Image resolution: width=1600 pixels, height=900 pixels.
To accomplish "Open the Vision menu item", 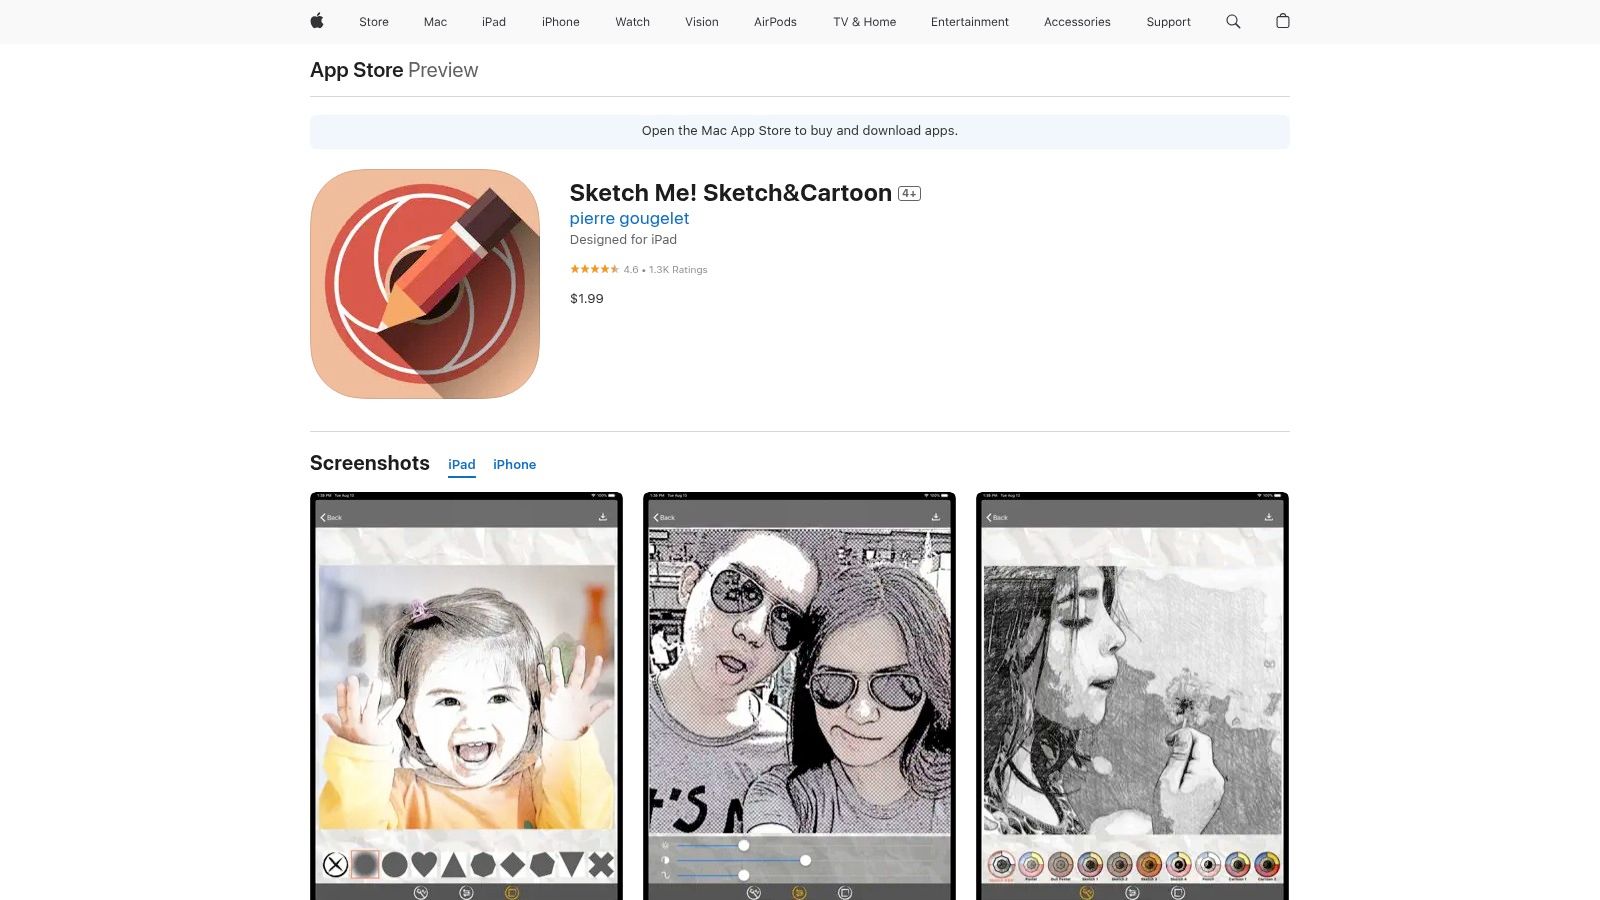I will click(x=702, y=22).
